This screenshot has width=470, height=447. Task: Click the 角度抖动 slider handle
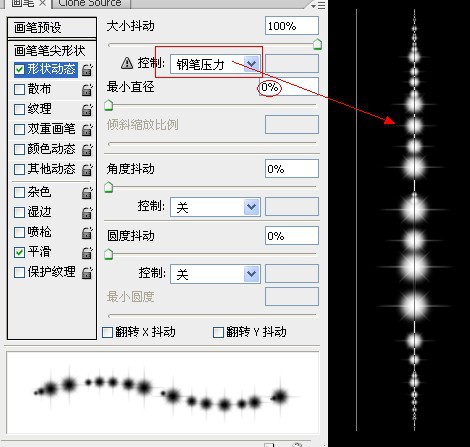point(109,187)
